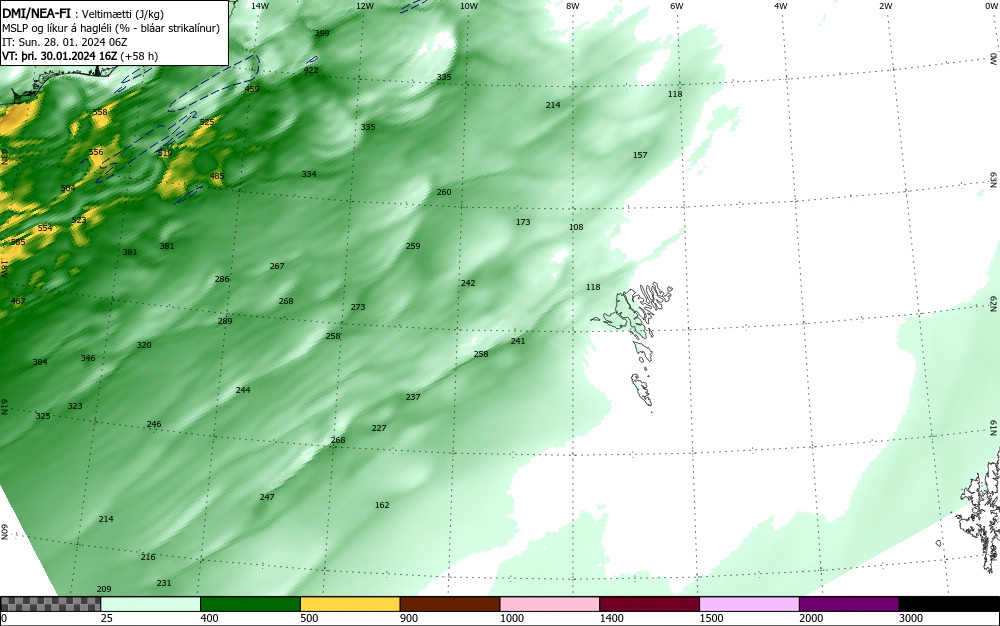The height and width of the screenshot is (626, 1000).
Task: Click the map value 237
Action: point(413,397)
